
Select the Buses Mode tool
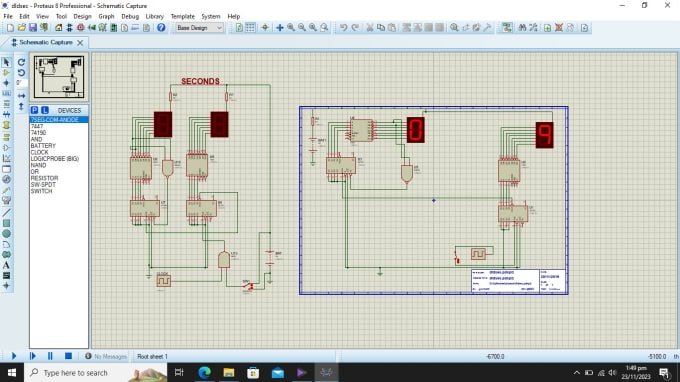pos(6,114)
